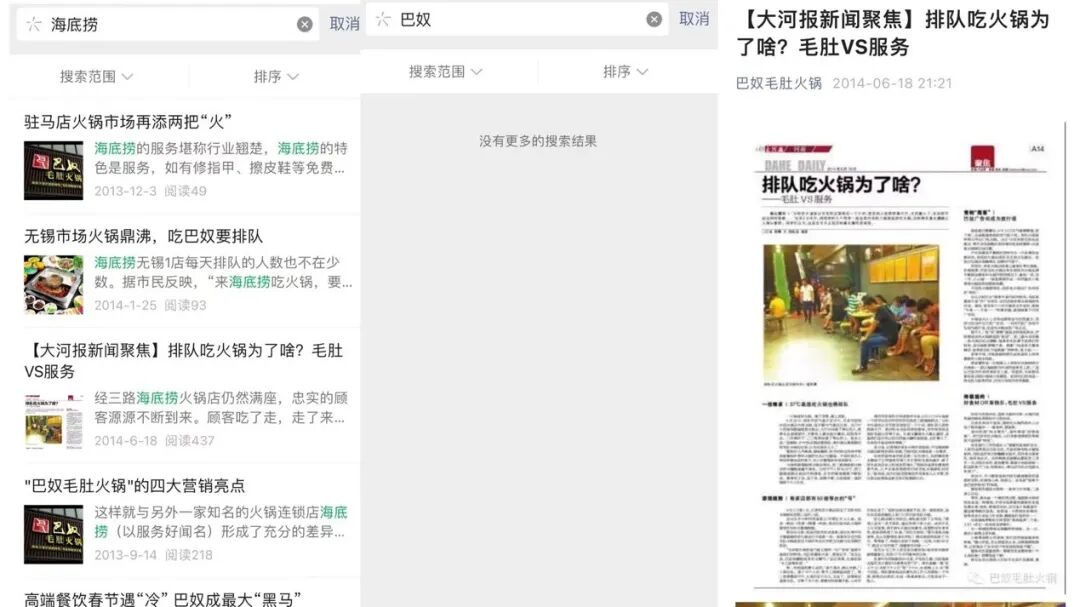Image resolution: width=1080 pixels, height=607 pixels.
Task: Click the text 没有更多的搜索结果
Action: point(538,141)
